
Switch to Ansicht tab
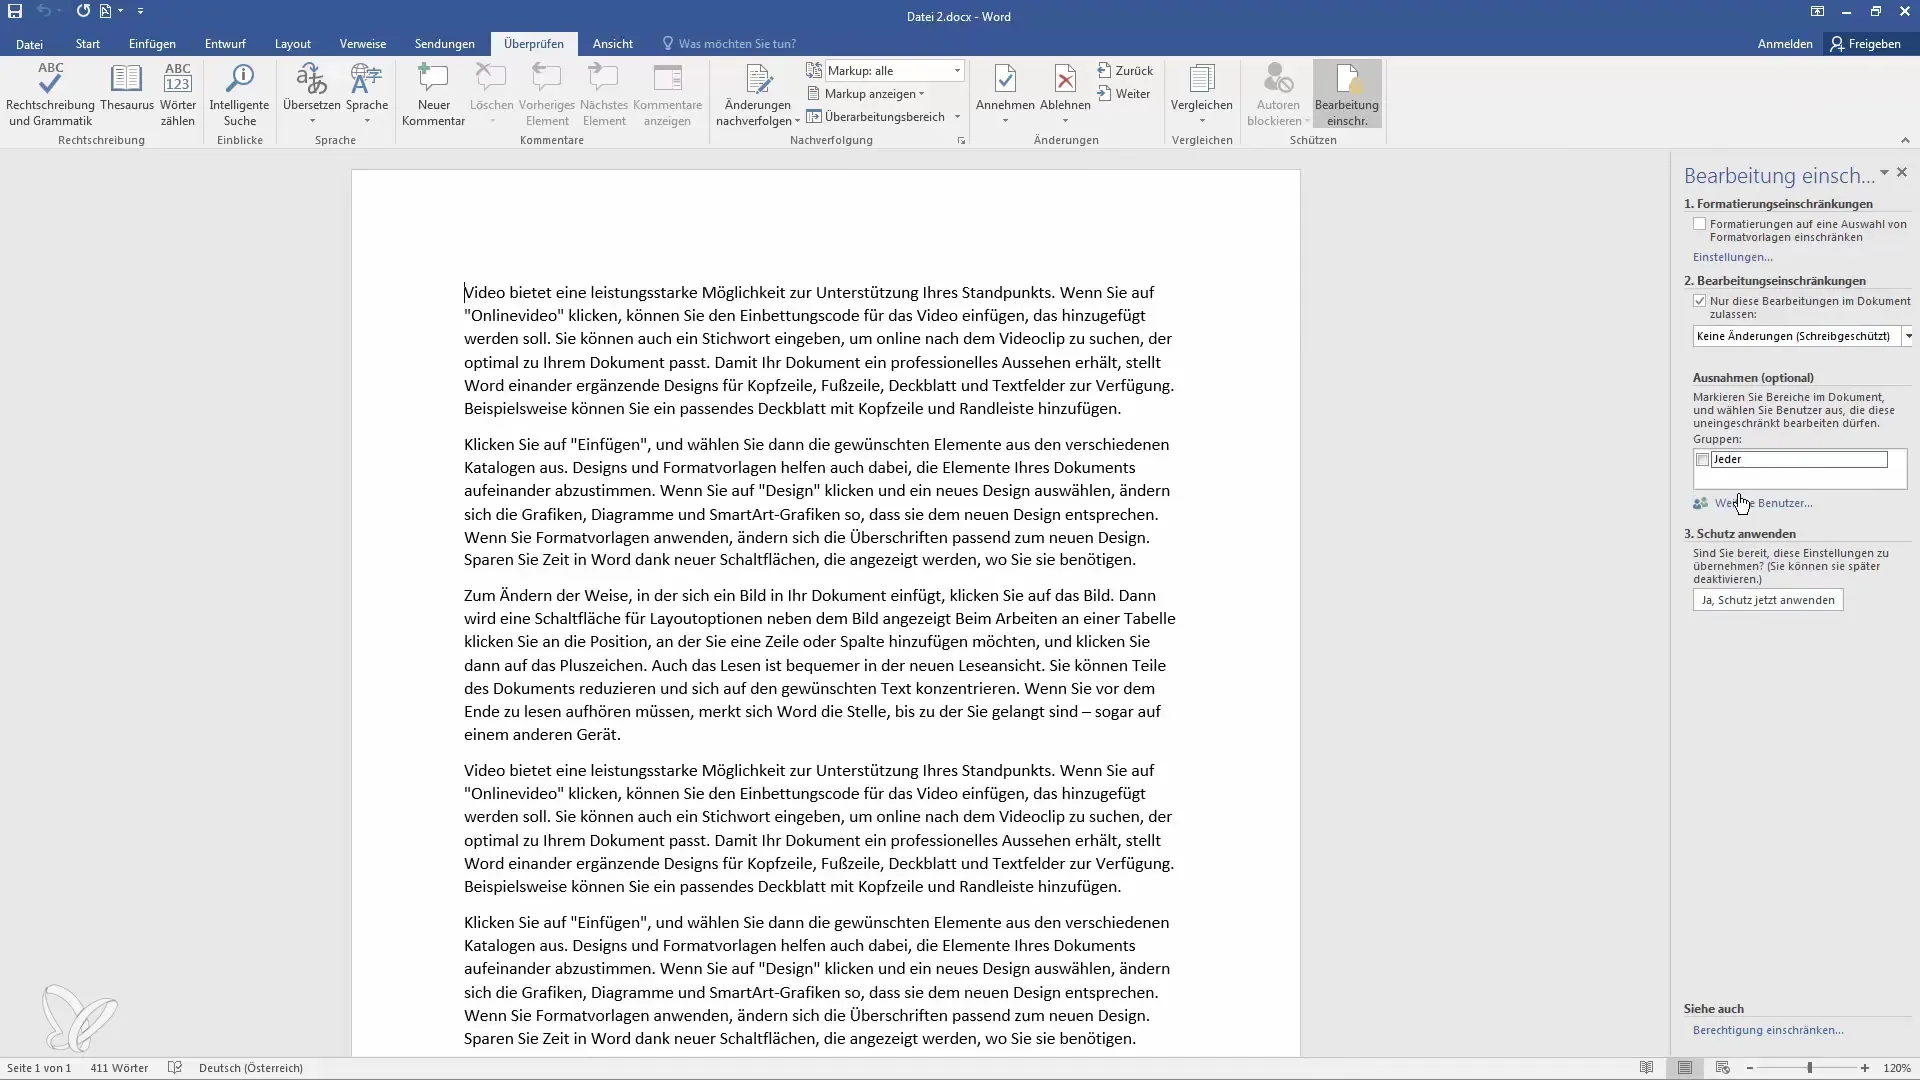point(612,44)
